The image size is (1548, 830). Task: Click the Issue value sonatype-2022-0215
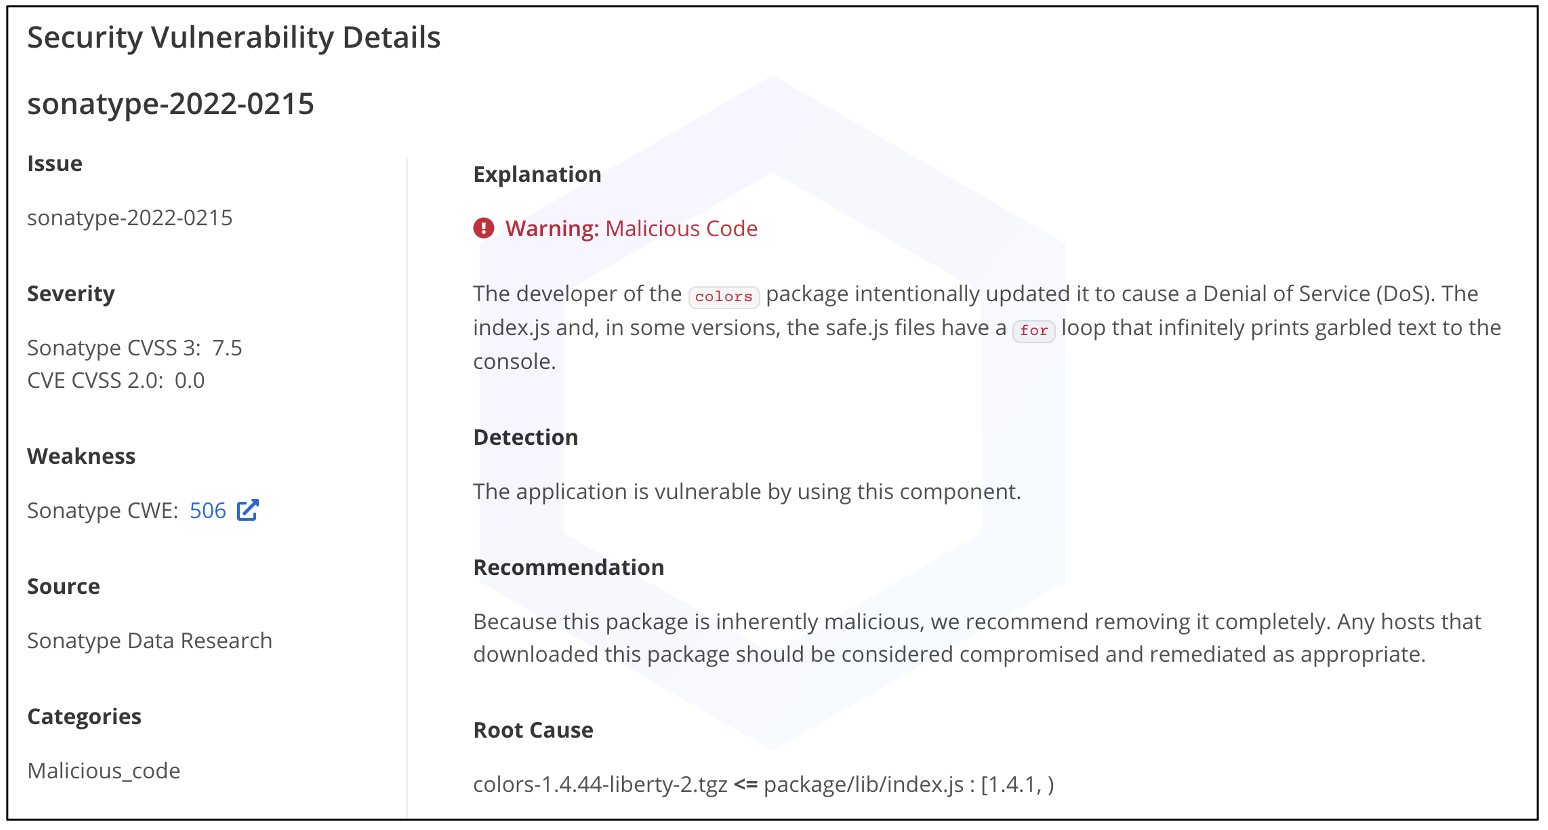click(130, 218)
